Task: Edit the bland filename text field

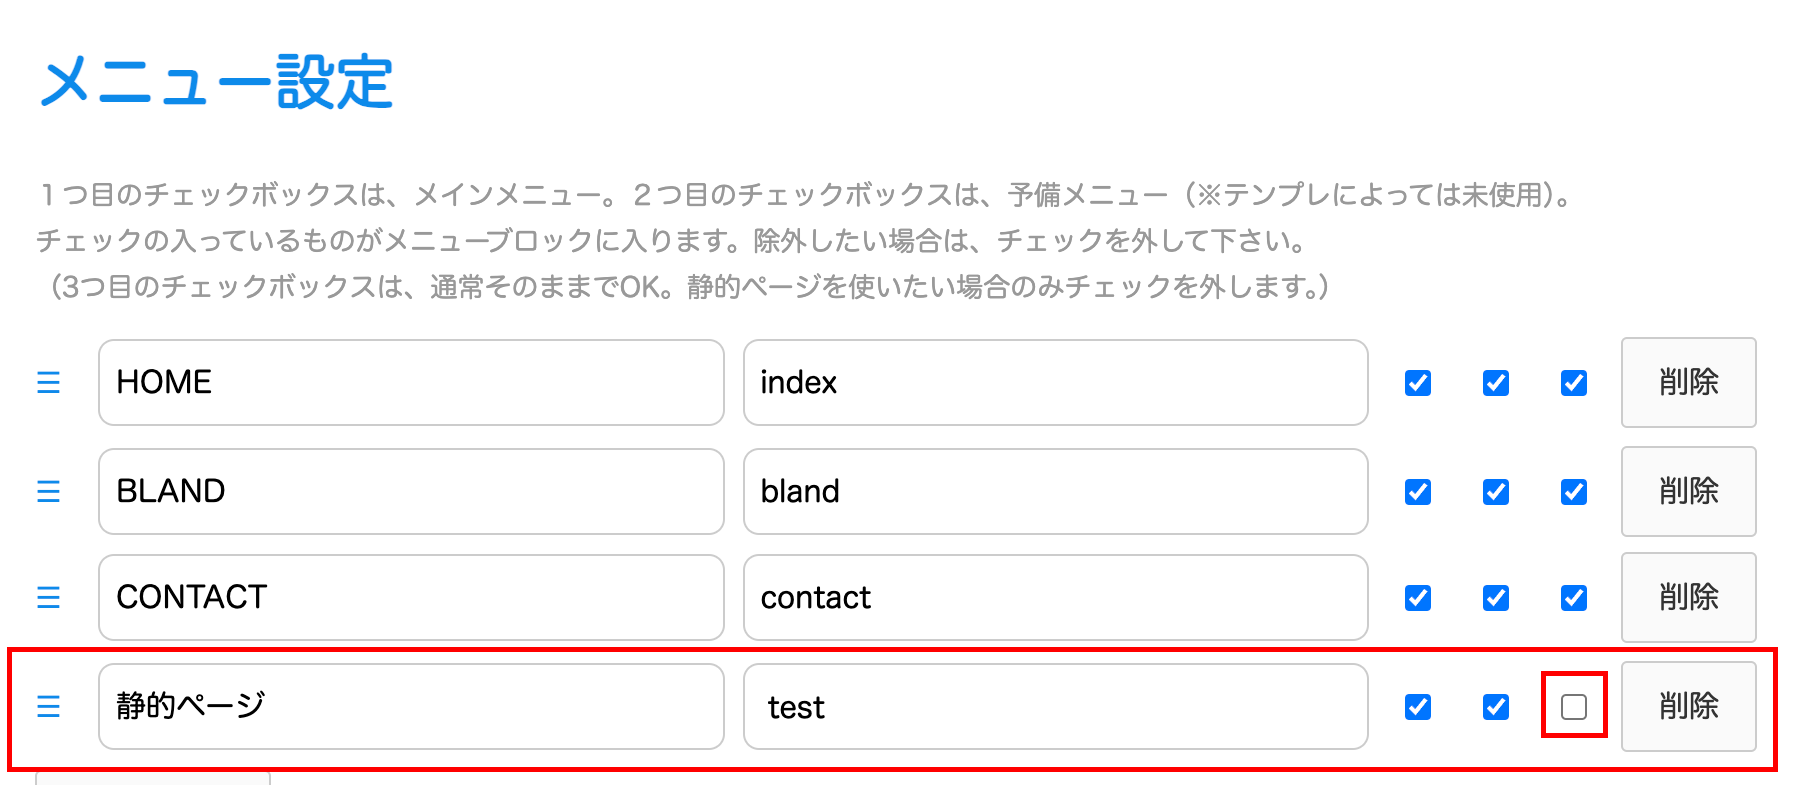Action: (1055, 492)
